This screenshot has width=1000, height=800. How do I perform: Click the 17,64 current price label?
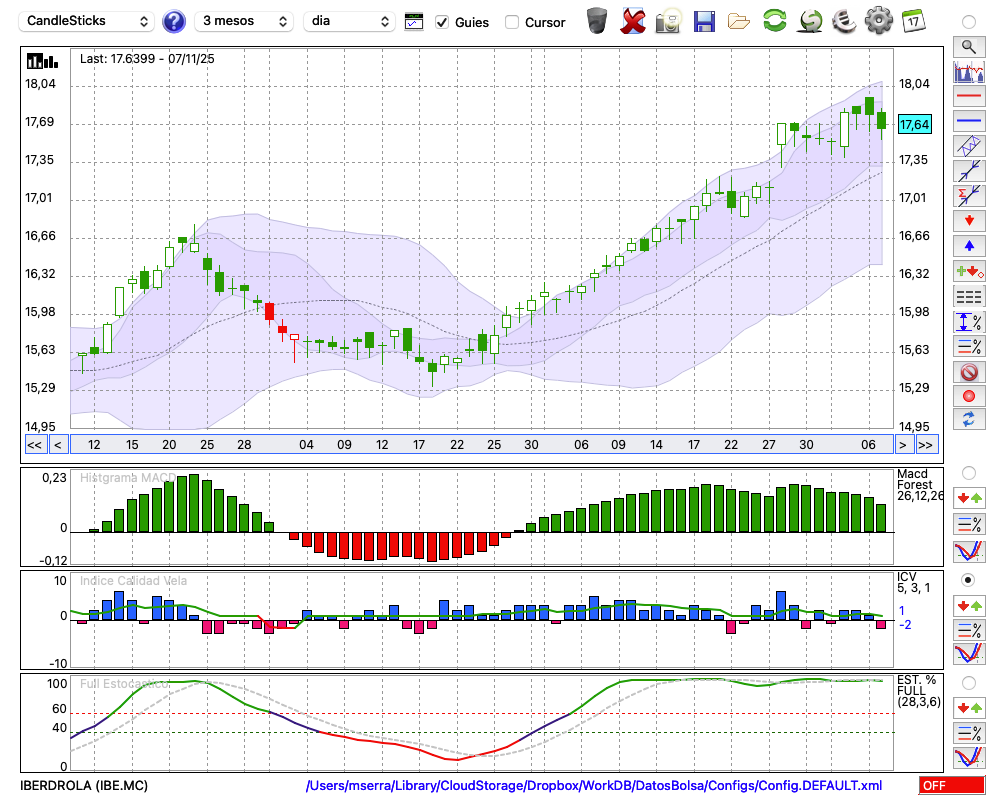coord(914,124)
